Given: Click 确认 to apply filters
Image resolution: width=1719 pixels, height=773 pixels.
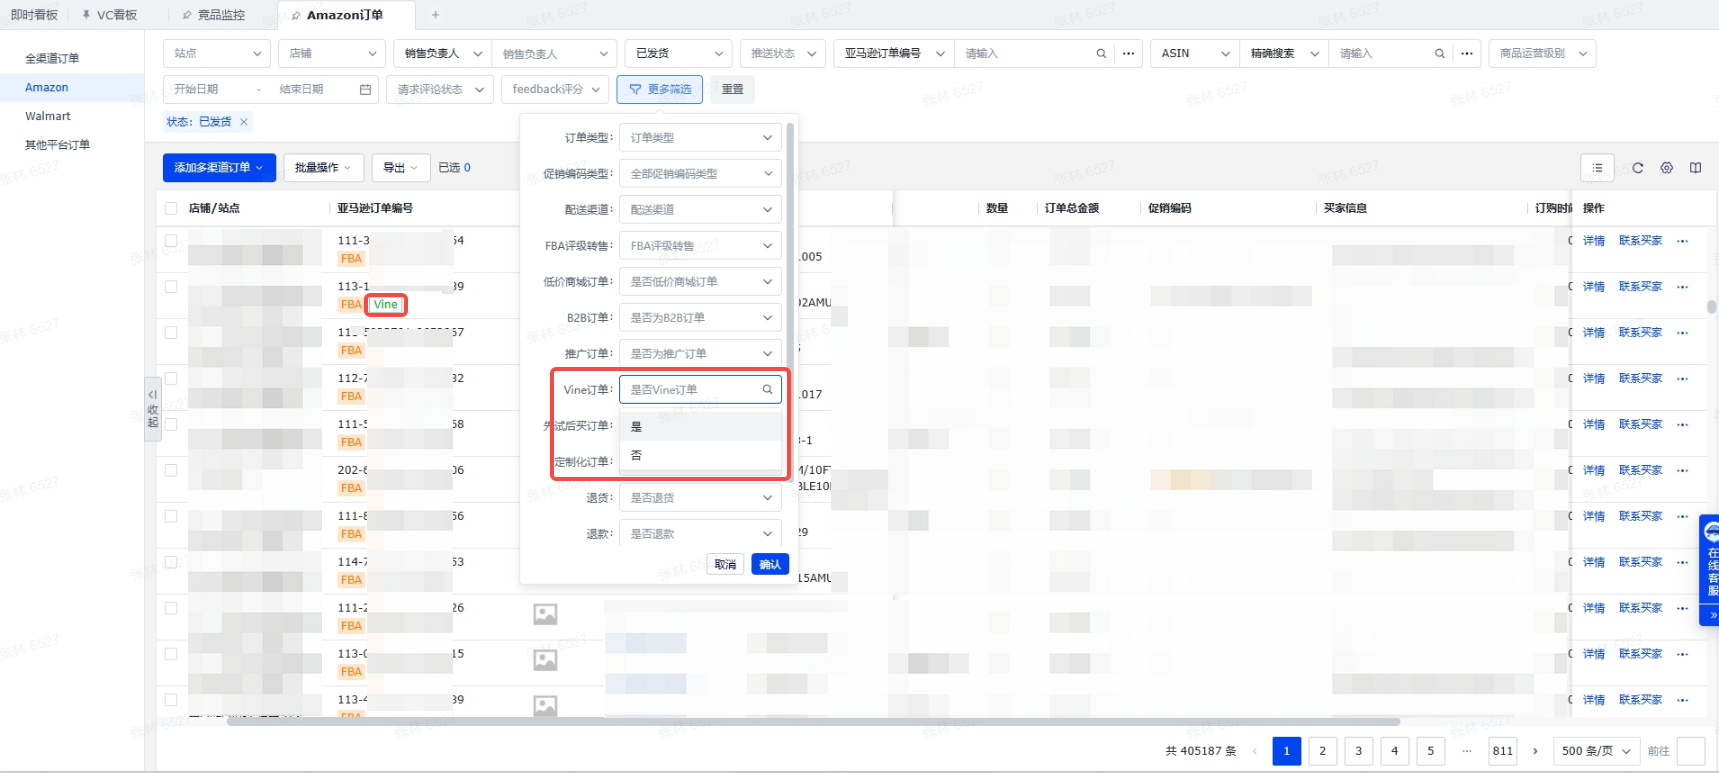Looking at the screenshot, I should click(x=770, y=565).
